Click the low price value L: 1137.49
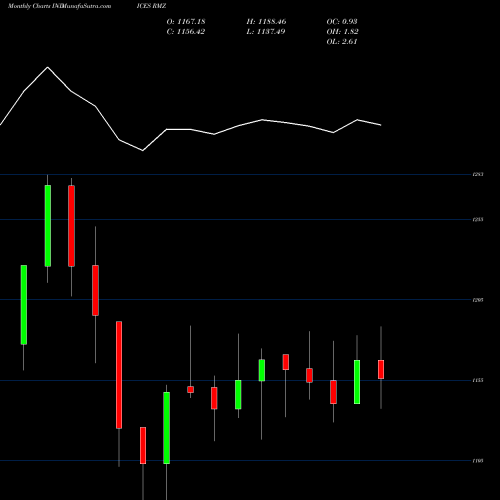 point(266,32)
